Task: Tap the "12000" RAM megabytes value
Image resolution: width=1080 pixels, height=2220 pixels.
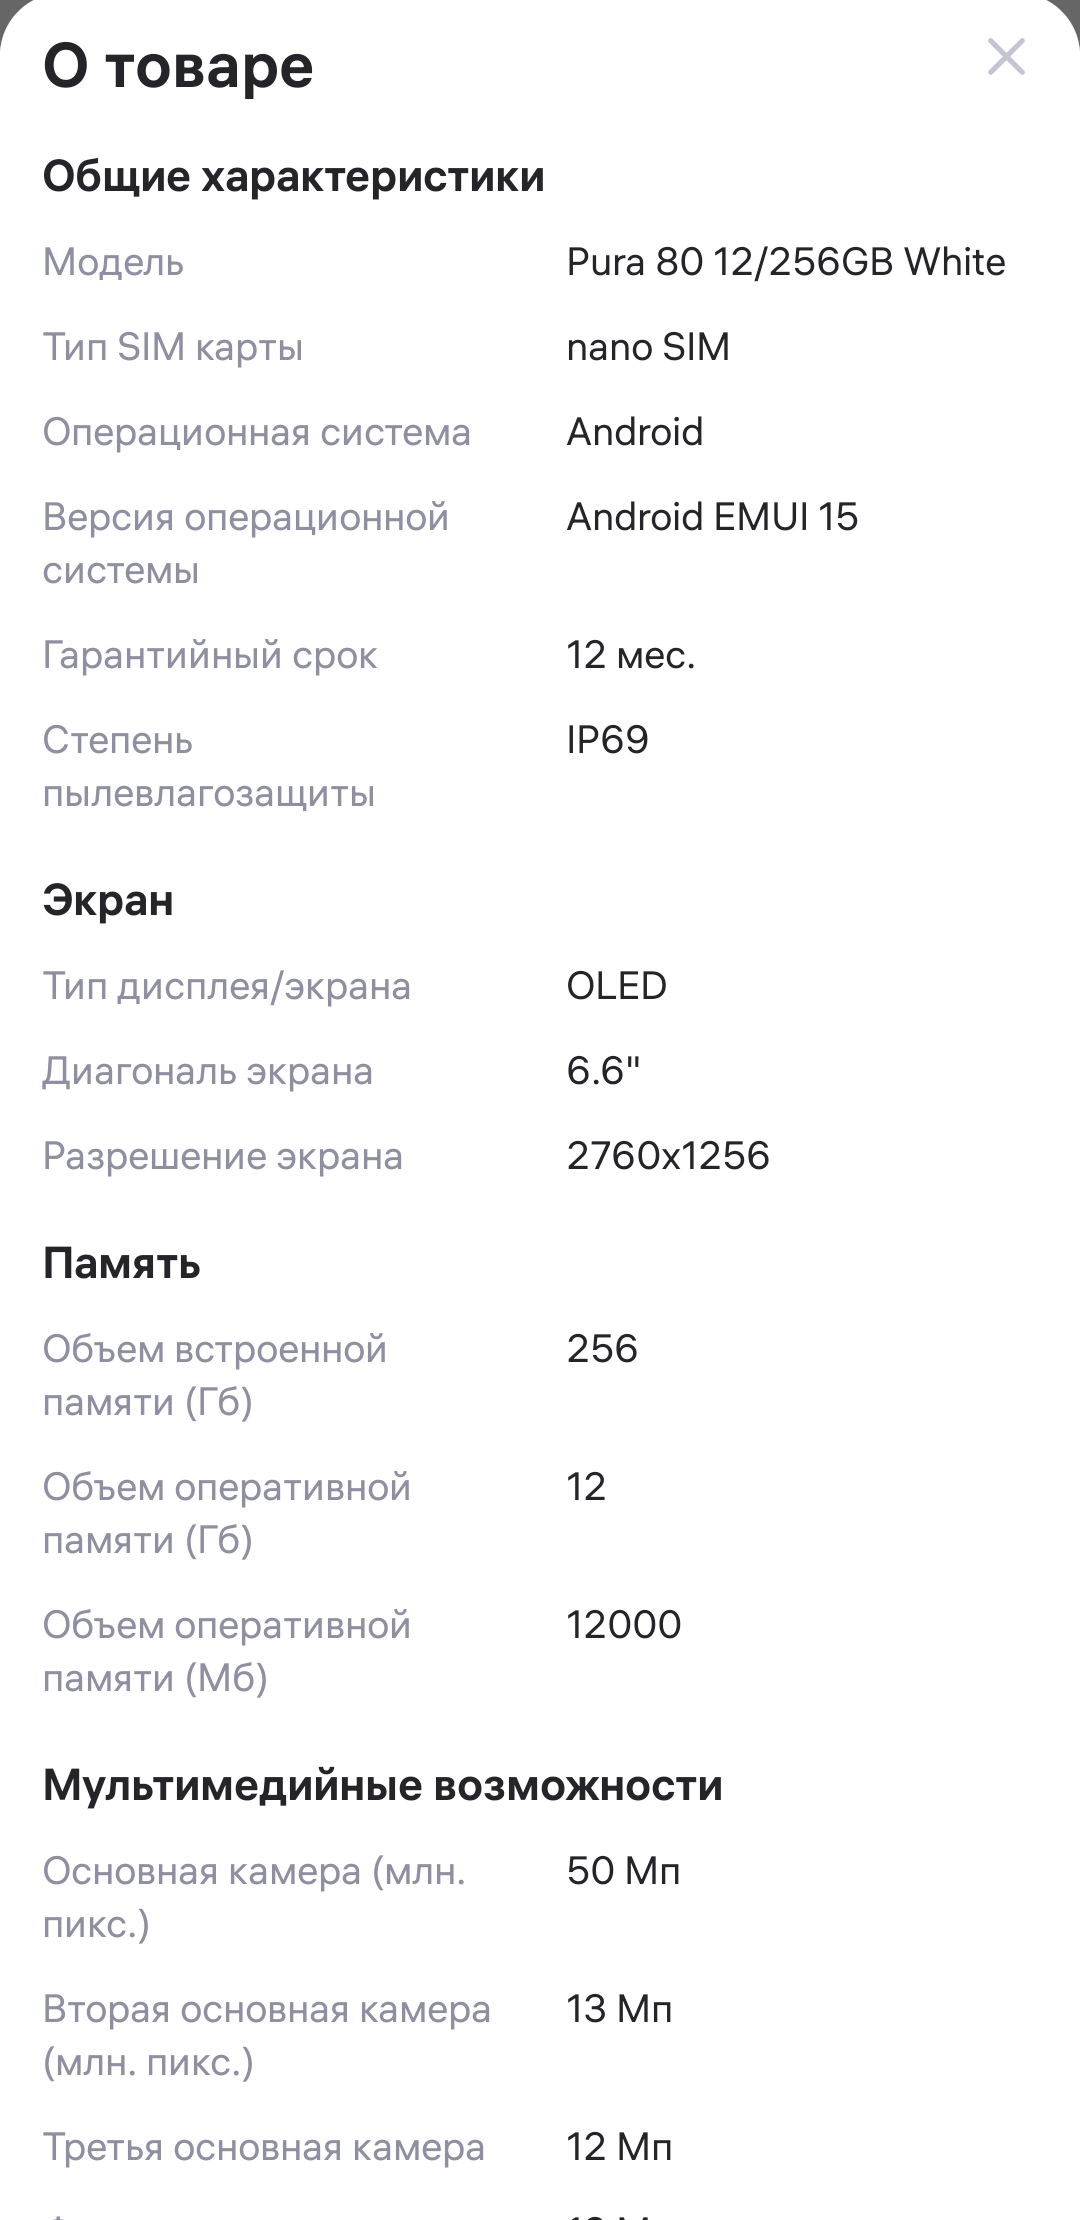Action: 624,1625
